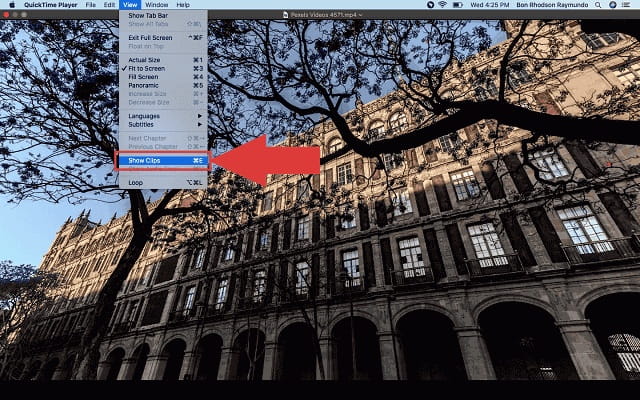Click the document icon in title bar
Screen dimensions: 640x400
pos(286,15)
